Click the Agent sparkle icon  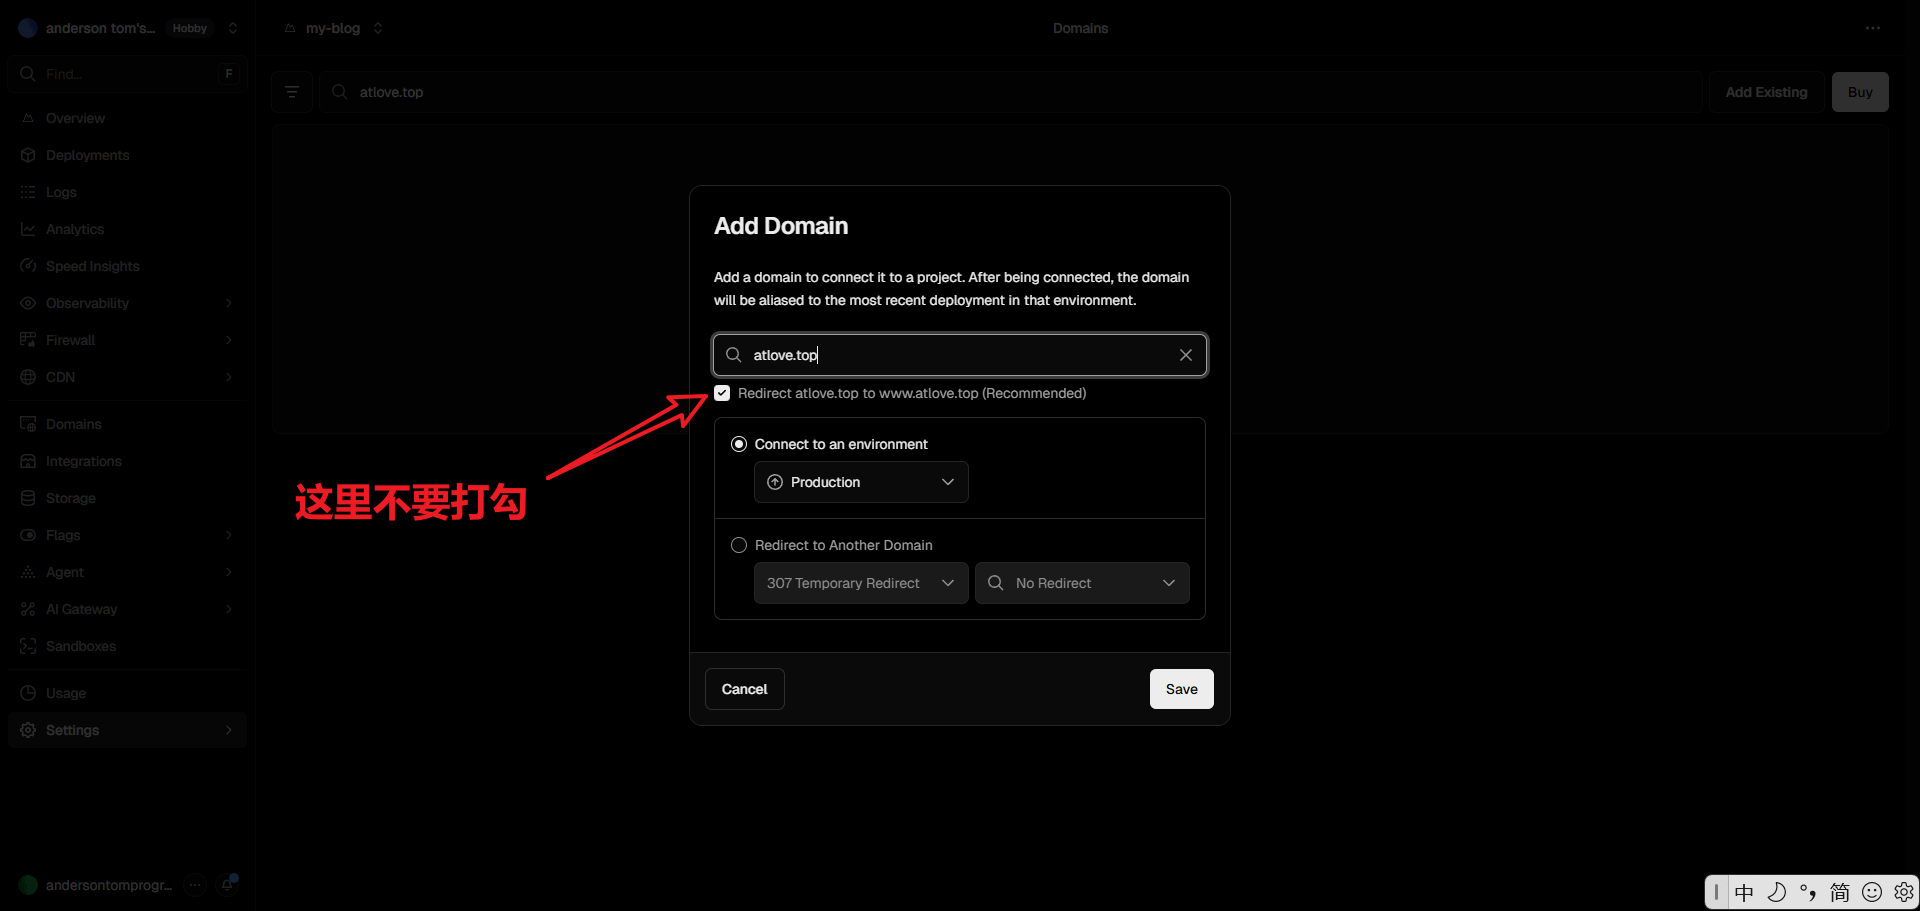pyautogui.click(x=28, y=572)
